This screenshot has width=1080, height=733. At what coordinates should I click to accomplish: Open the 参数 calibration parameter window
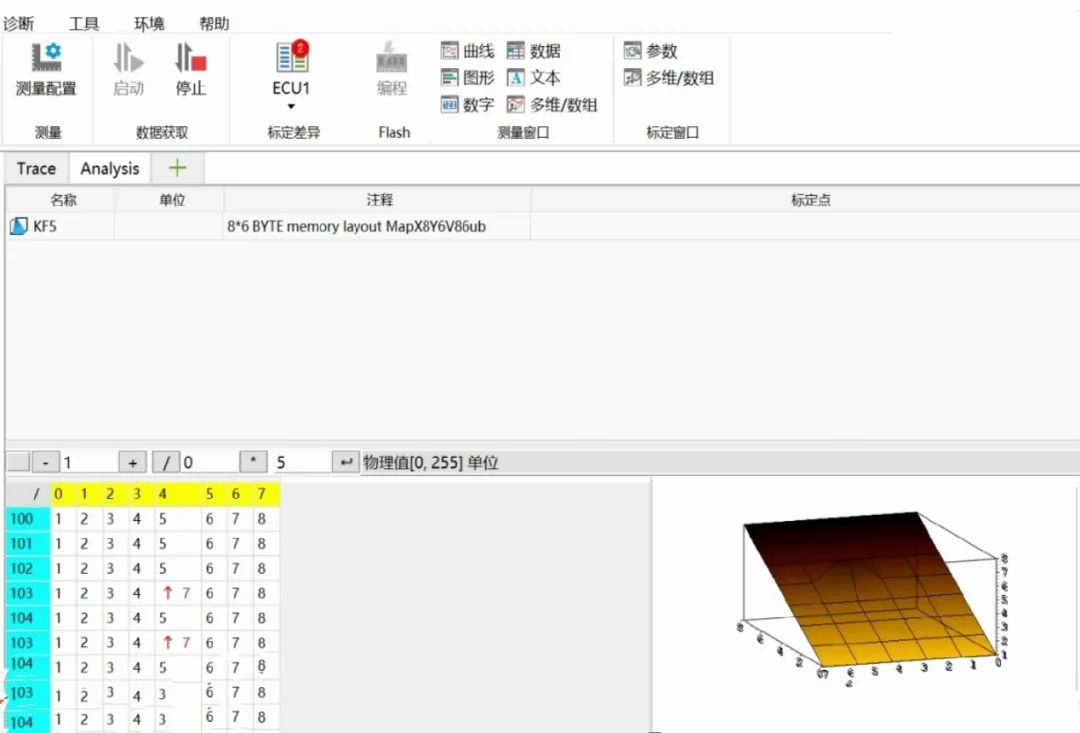tap(651, 50)
